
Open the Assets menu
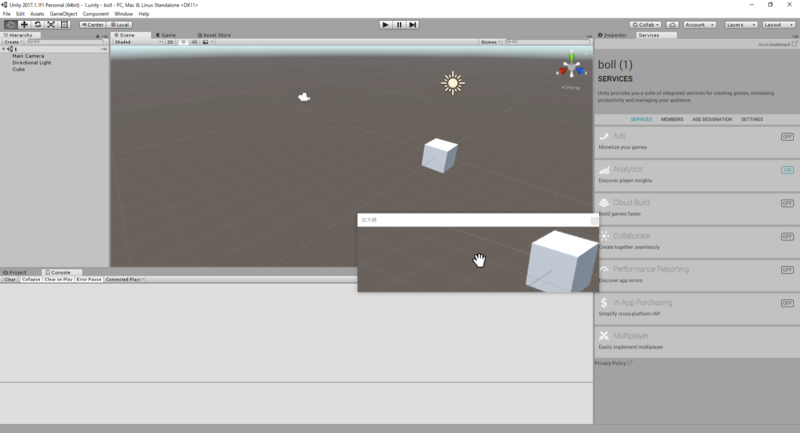tap(37, 14)
